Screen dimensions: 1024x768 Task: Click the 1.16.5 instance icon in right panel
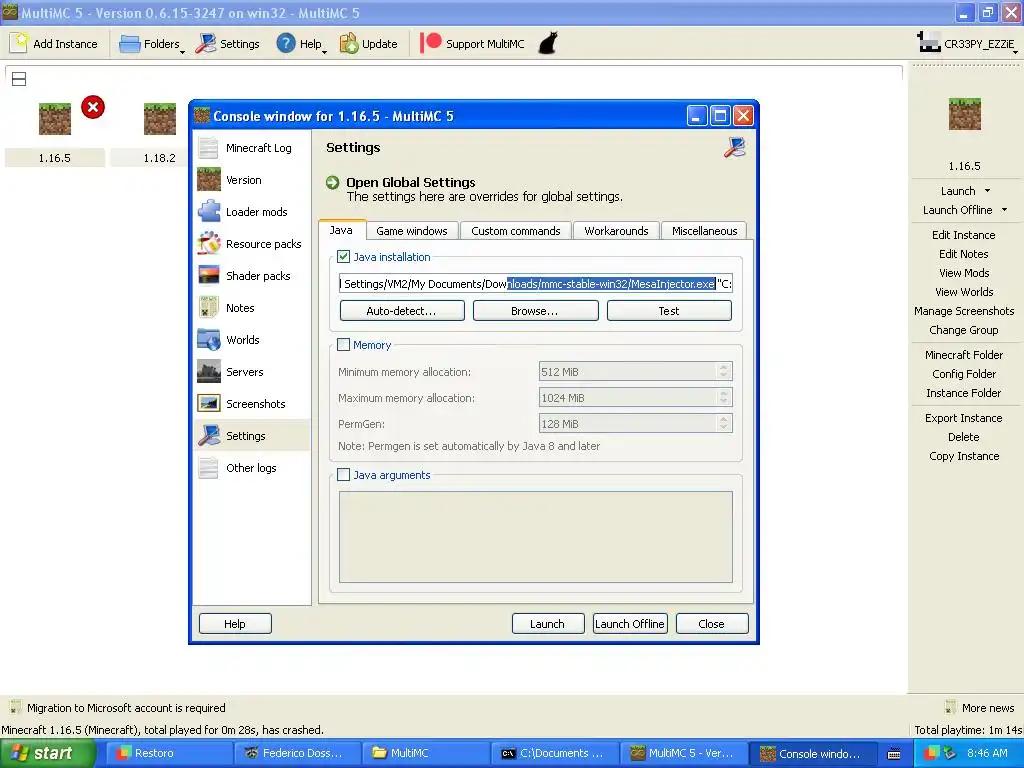(965, 114)
